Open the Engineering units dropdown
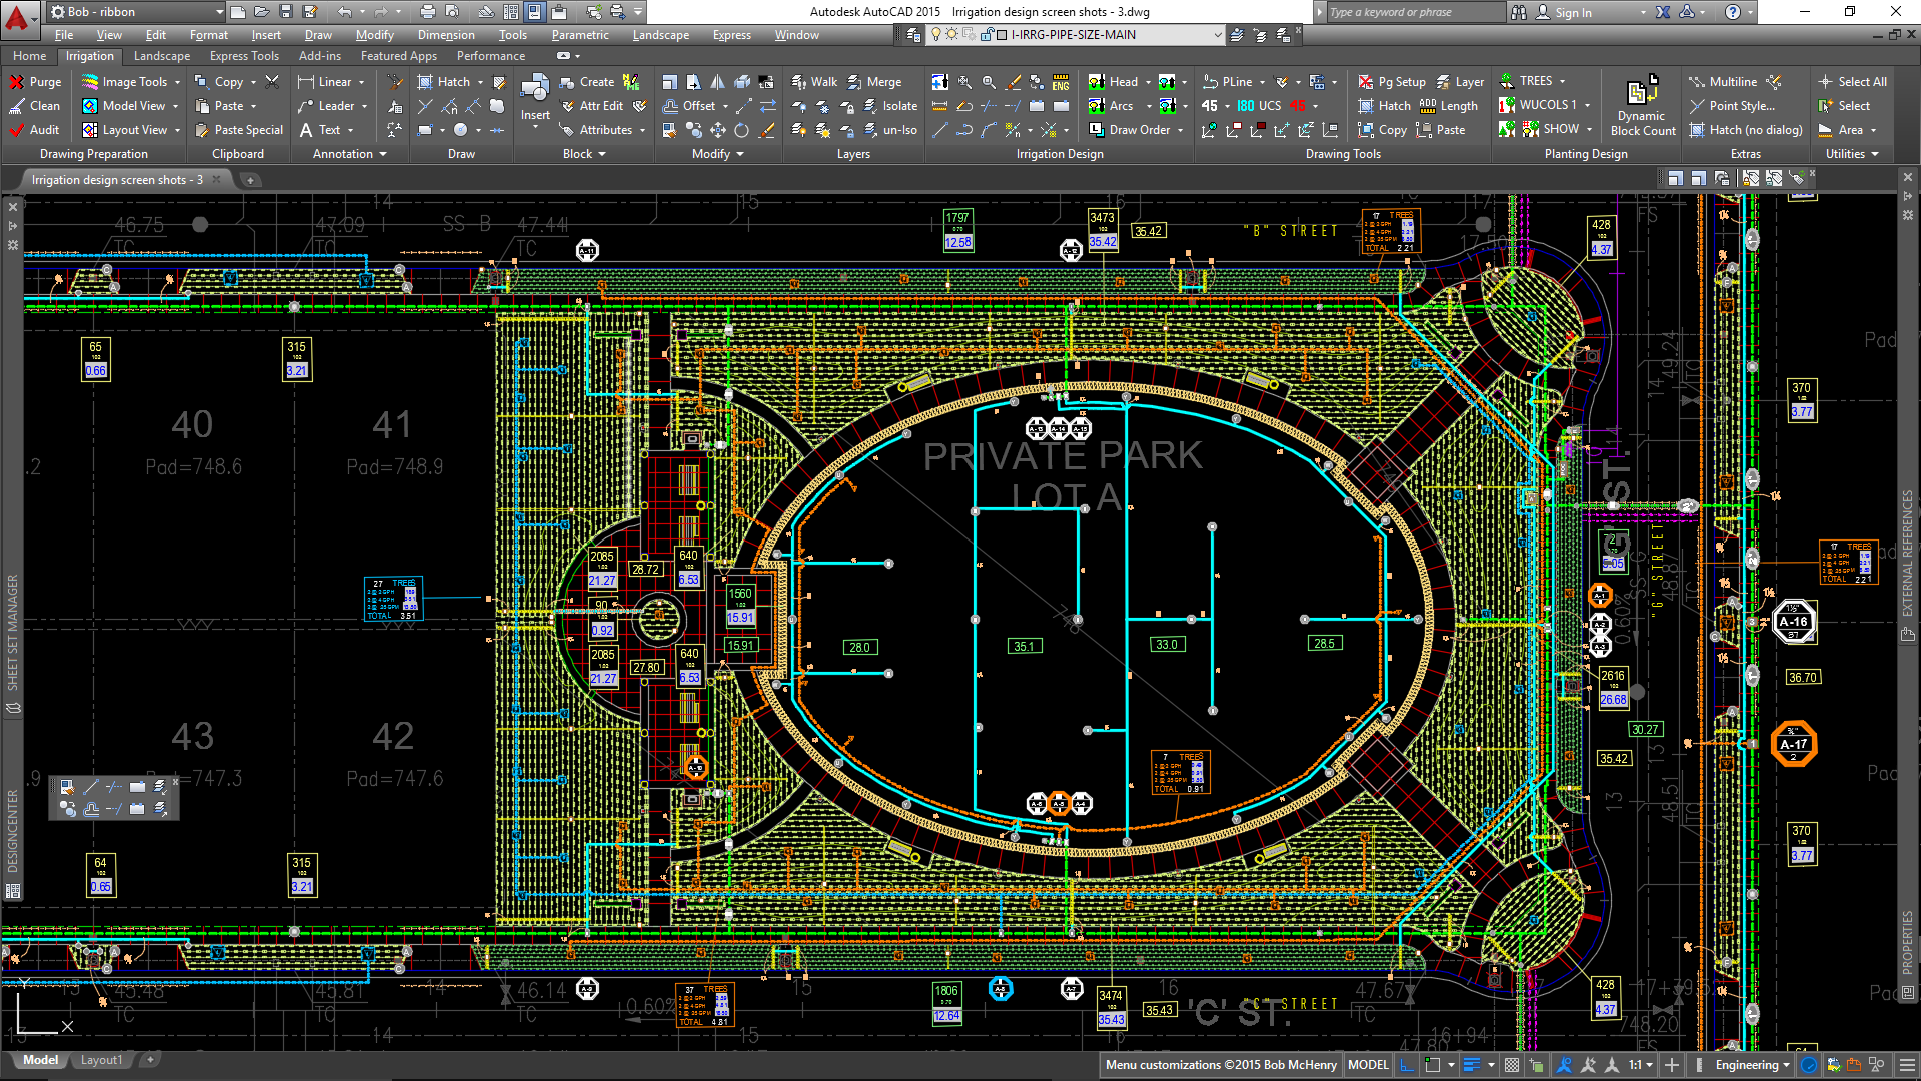The width and height of the screenshot is (1921, 1081). coord(1752,1065)
